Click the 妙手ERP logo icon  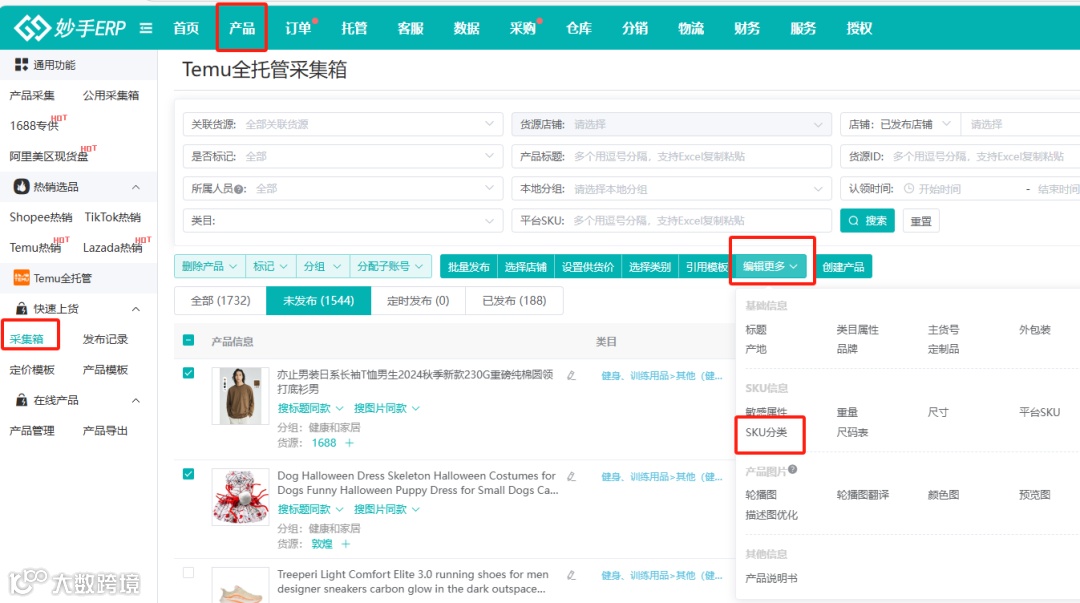click(x=32, y=27)
